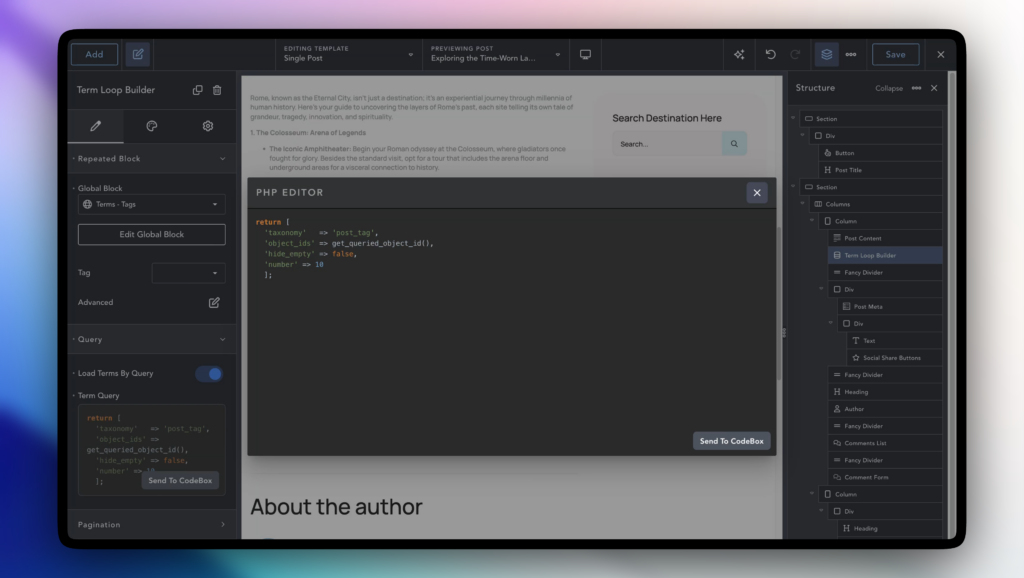Image resolution: width=1024 pixels, height=578 pixels.
Task: Click the Edit Global Block button
Action: tap(151, 235)
